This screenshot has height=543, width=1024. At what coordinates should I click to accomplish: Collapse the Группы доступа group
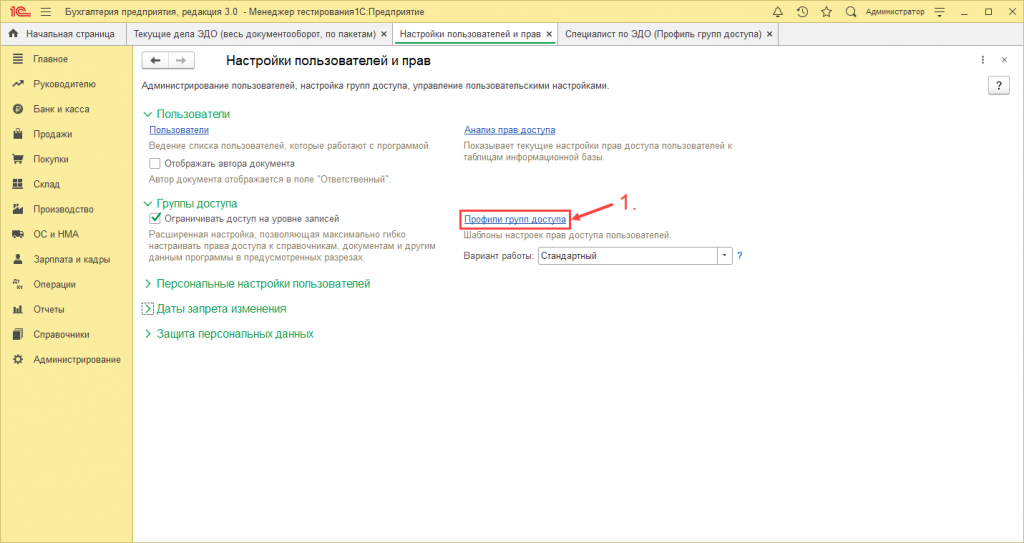pos(148,204)
